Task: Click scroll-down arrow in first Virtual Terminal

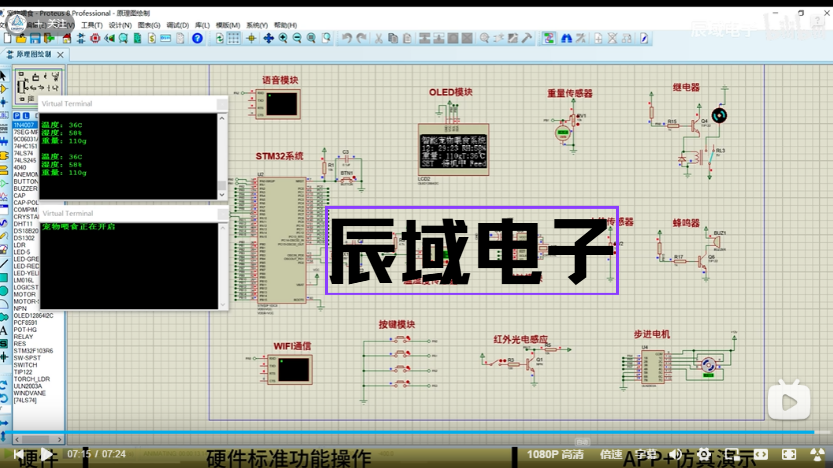Action: [x=222, y=195]
